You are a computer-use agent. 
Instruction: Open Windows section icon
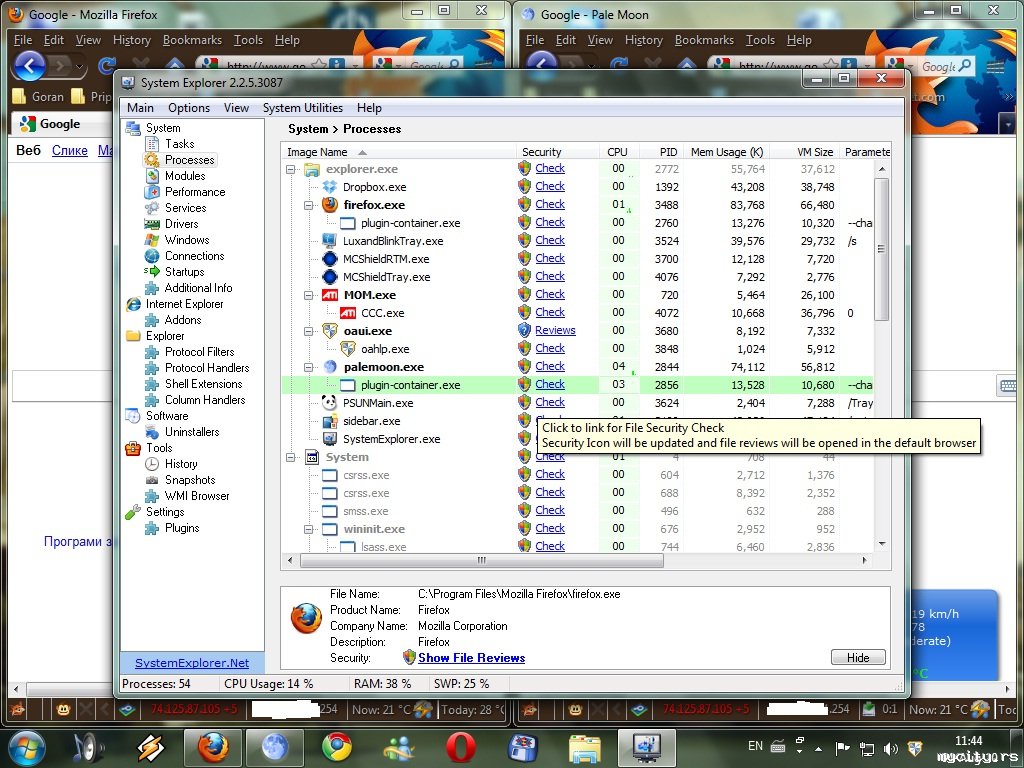click(x=152, y=240)
